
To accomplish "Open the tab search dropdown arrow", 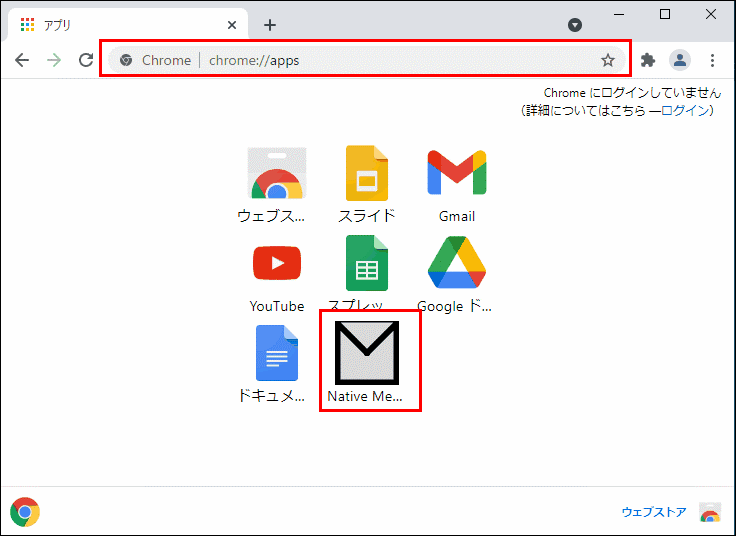I will pyautogui.click(x=575, y=25).
